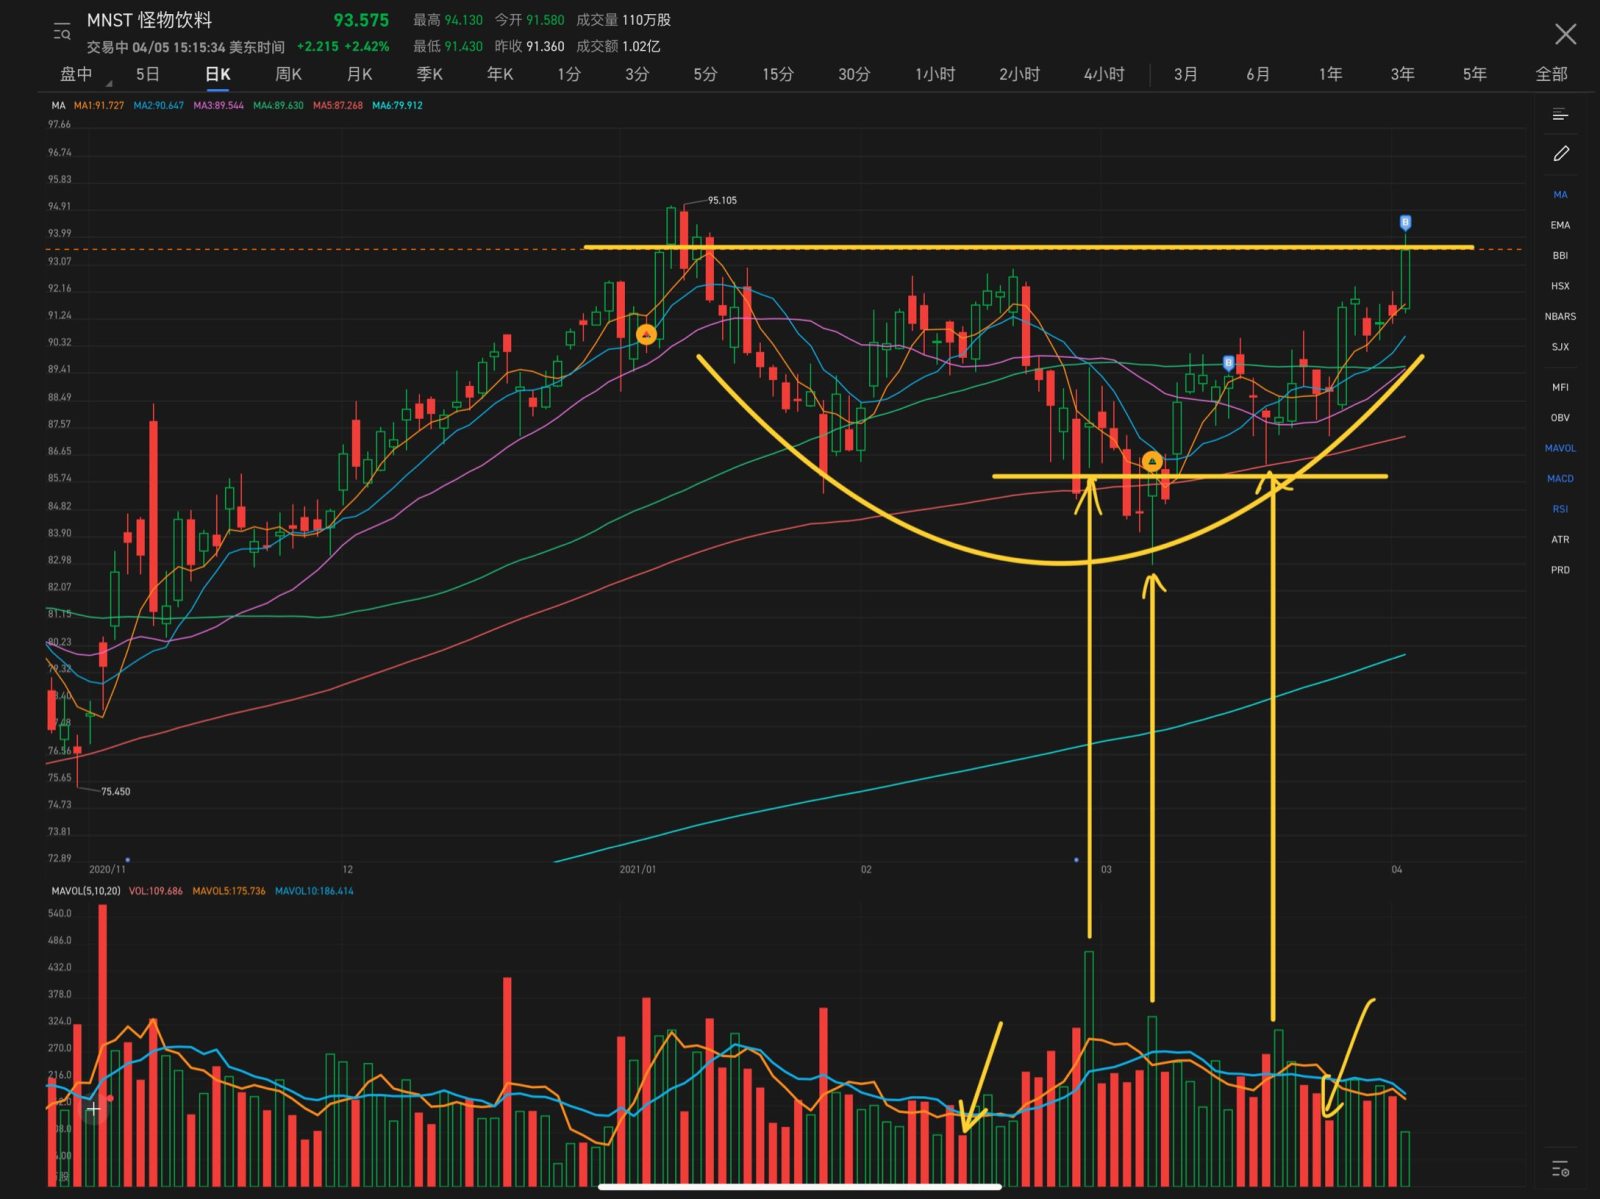This screenshot has height=1199, width=1600.
Task: Choose the 6月 range
Action: point(1258,74)
